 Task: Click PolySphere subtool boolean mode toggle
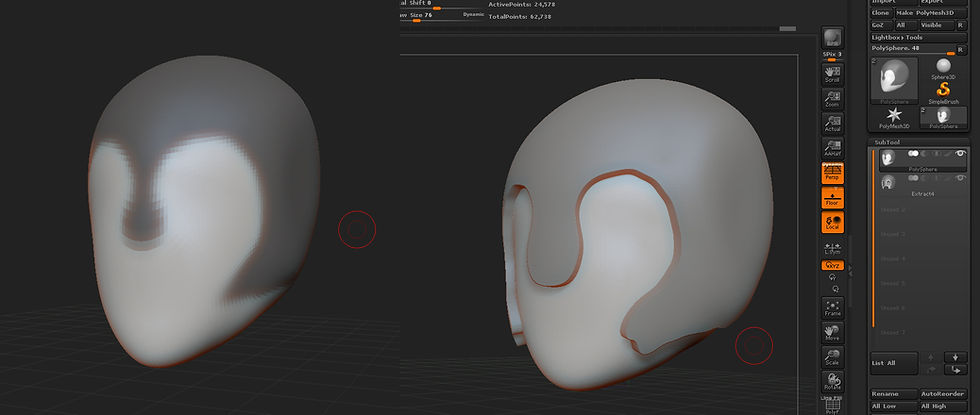[x=915, y=154]
